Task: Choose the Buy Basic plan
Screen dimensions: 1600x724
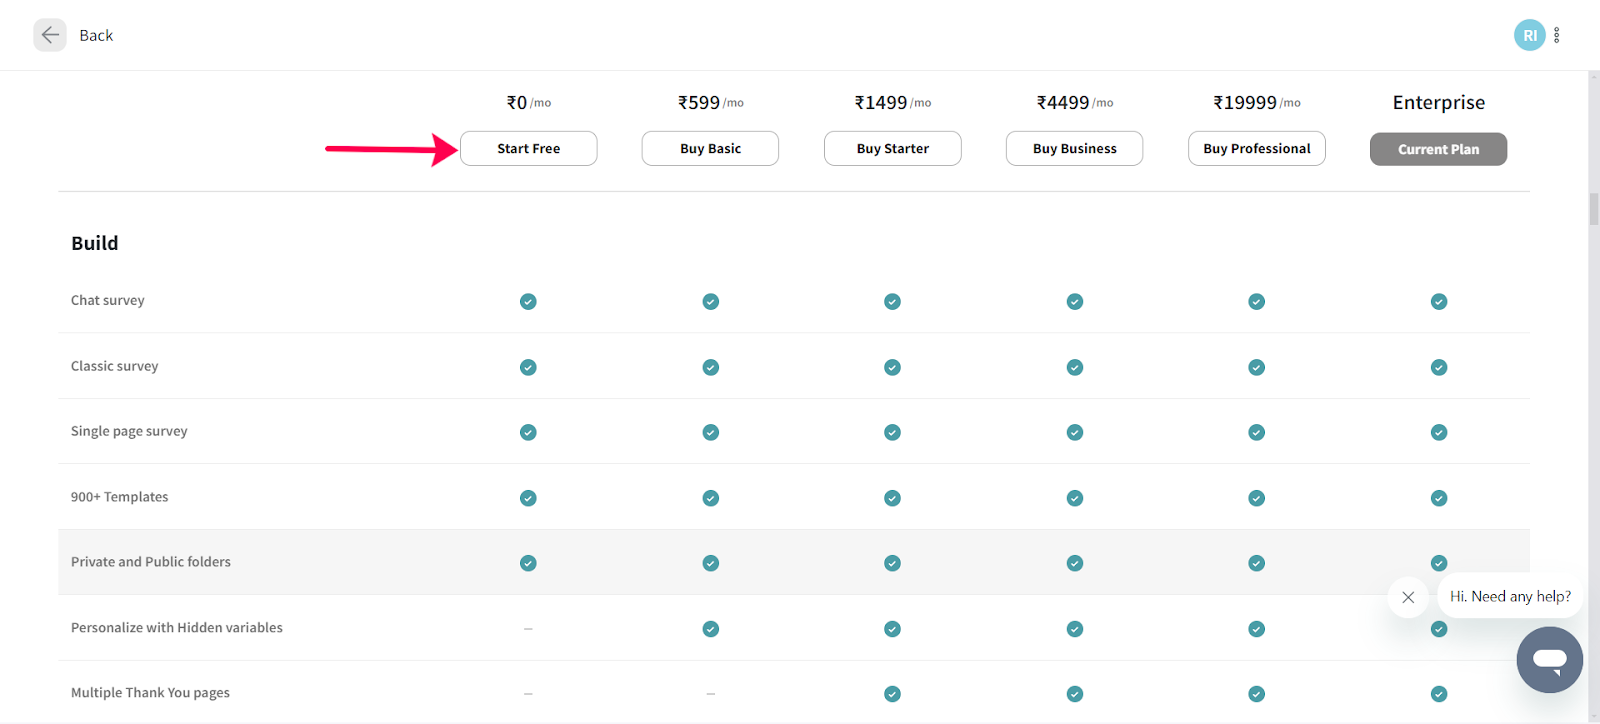Action: click(710, 149)
